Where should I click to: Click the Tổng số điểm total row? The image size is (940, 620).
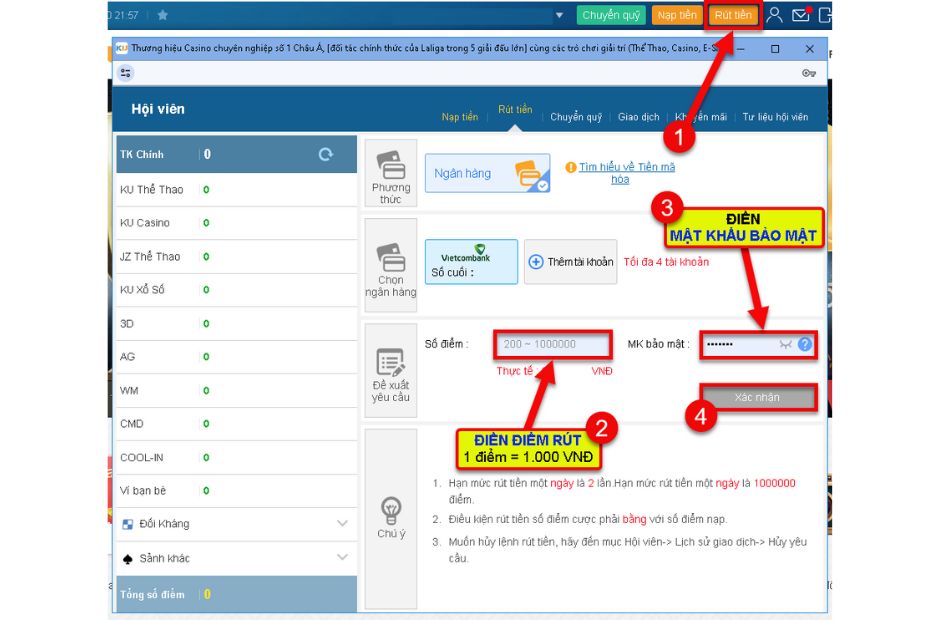[x=236, y=594]
